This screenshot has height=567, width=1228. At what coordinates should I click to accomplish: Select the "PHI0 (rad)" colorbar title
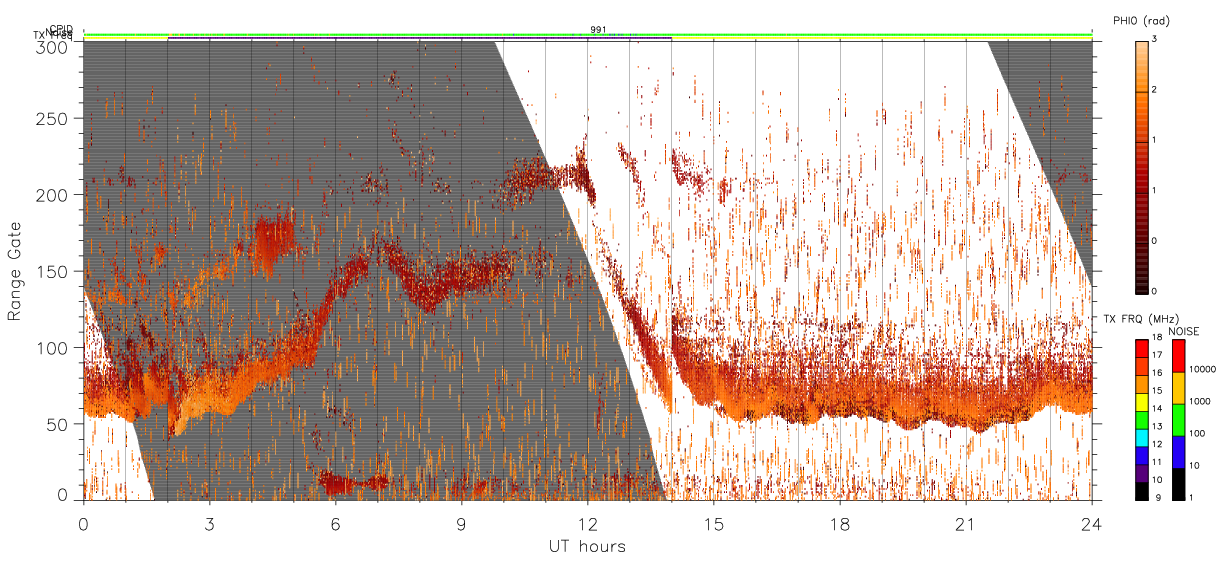[x=1141, y=21]
